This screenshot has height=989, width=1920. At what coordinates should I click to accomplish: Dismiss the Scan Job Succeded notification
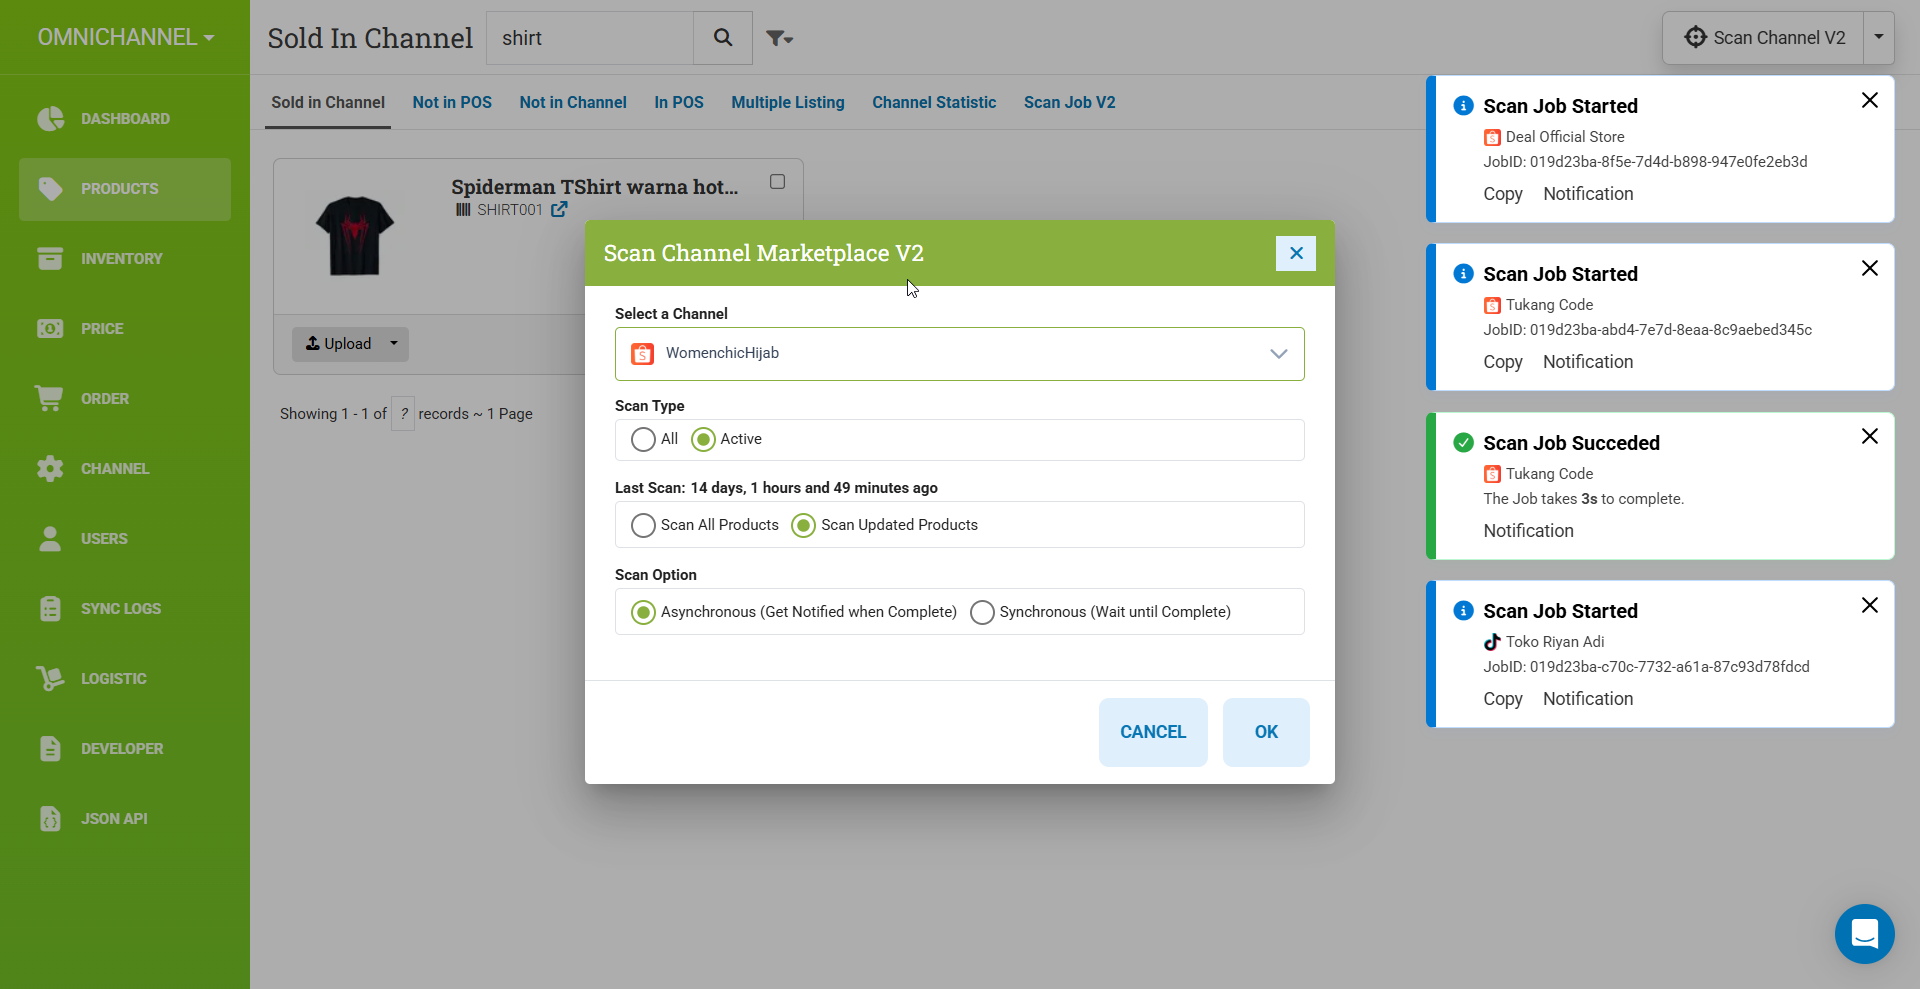click(x=1870, y=436)
